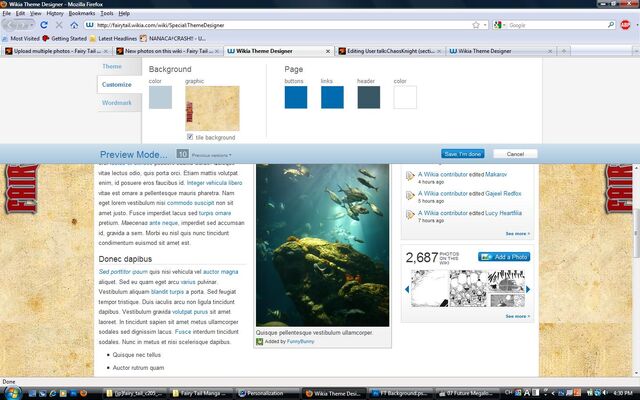
Task: Switch to Personalization window in taskbar
Action: (267, 393)
